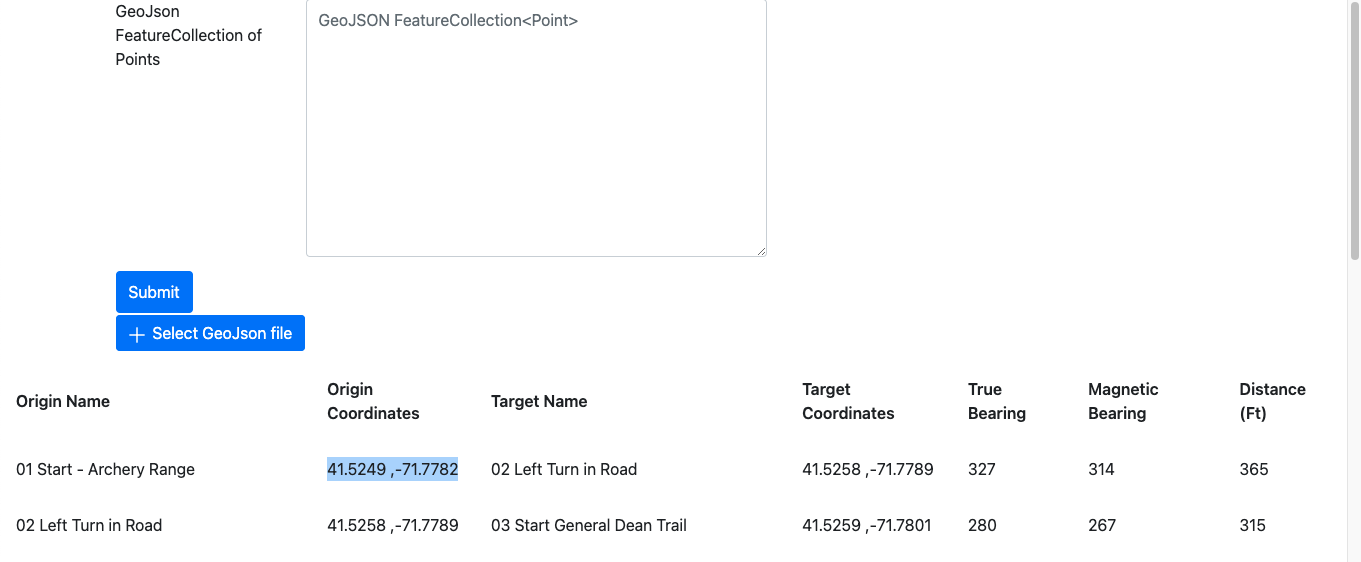Click the '01 Start - Archery Range' cell
The height and width of the screenshot is (562, 1361).
(105, 469)
